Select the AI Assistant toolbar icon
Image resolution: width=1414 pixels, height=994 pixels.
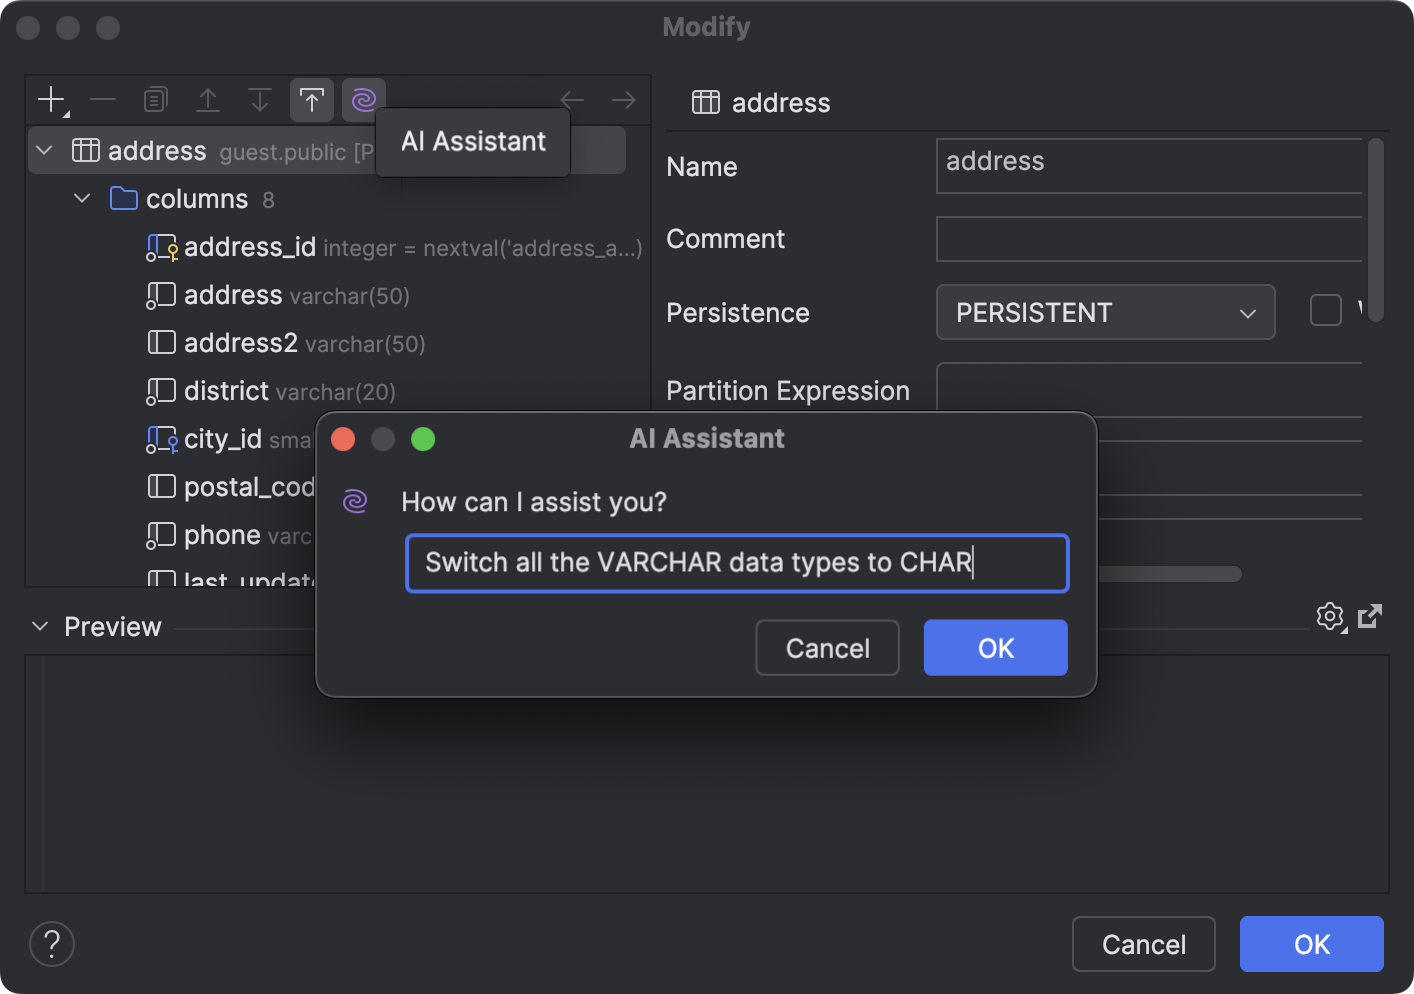coord(363,99)
